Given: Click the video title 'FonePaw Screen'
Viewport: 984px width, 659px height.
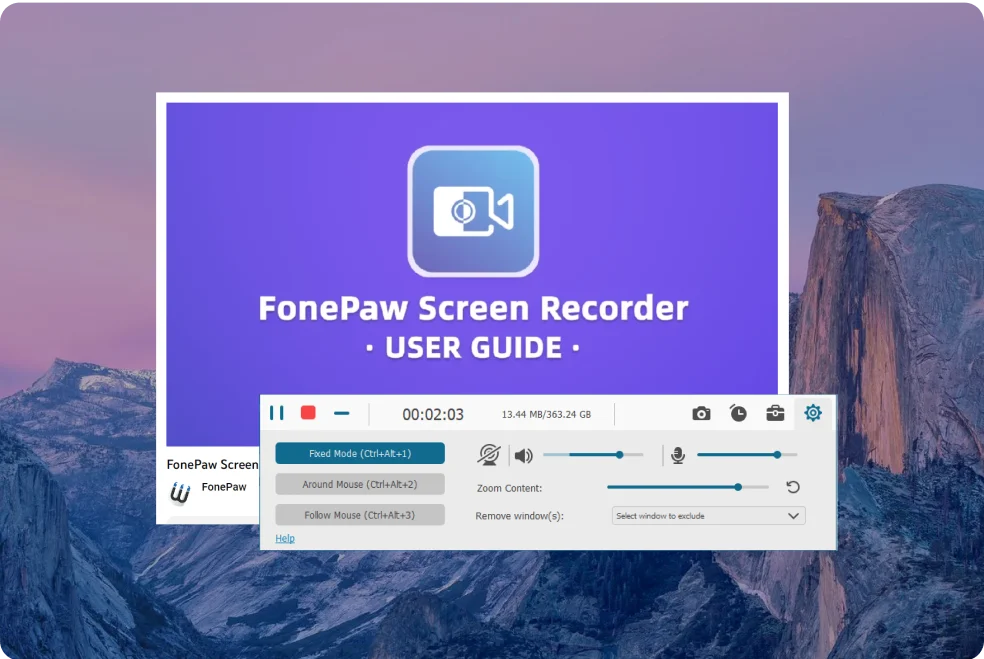Looking at the screenshot, I should click(212, 464).
